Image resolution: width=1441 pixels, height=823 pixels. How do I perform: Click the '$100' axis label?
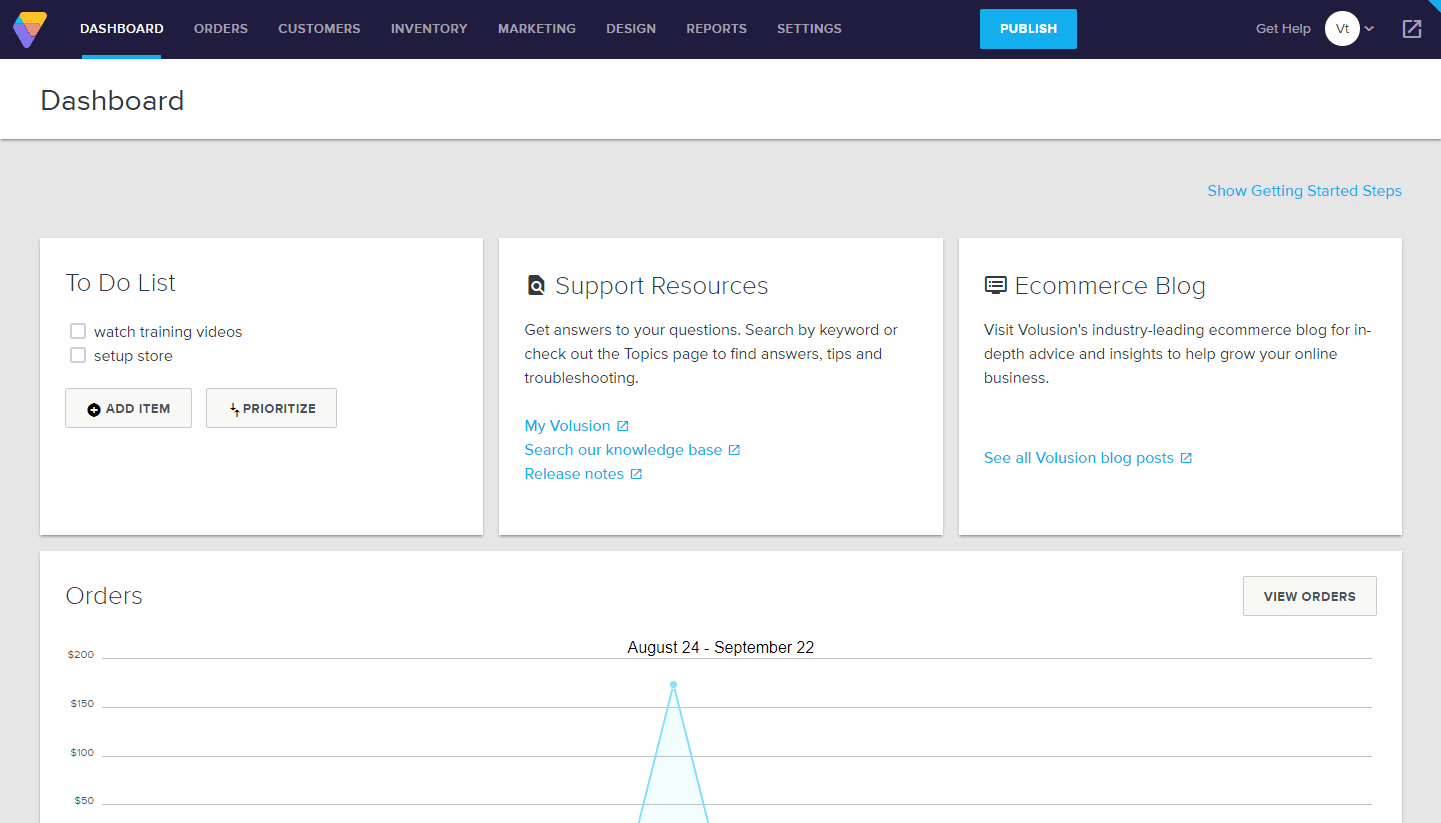82,753
